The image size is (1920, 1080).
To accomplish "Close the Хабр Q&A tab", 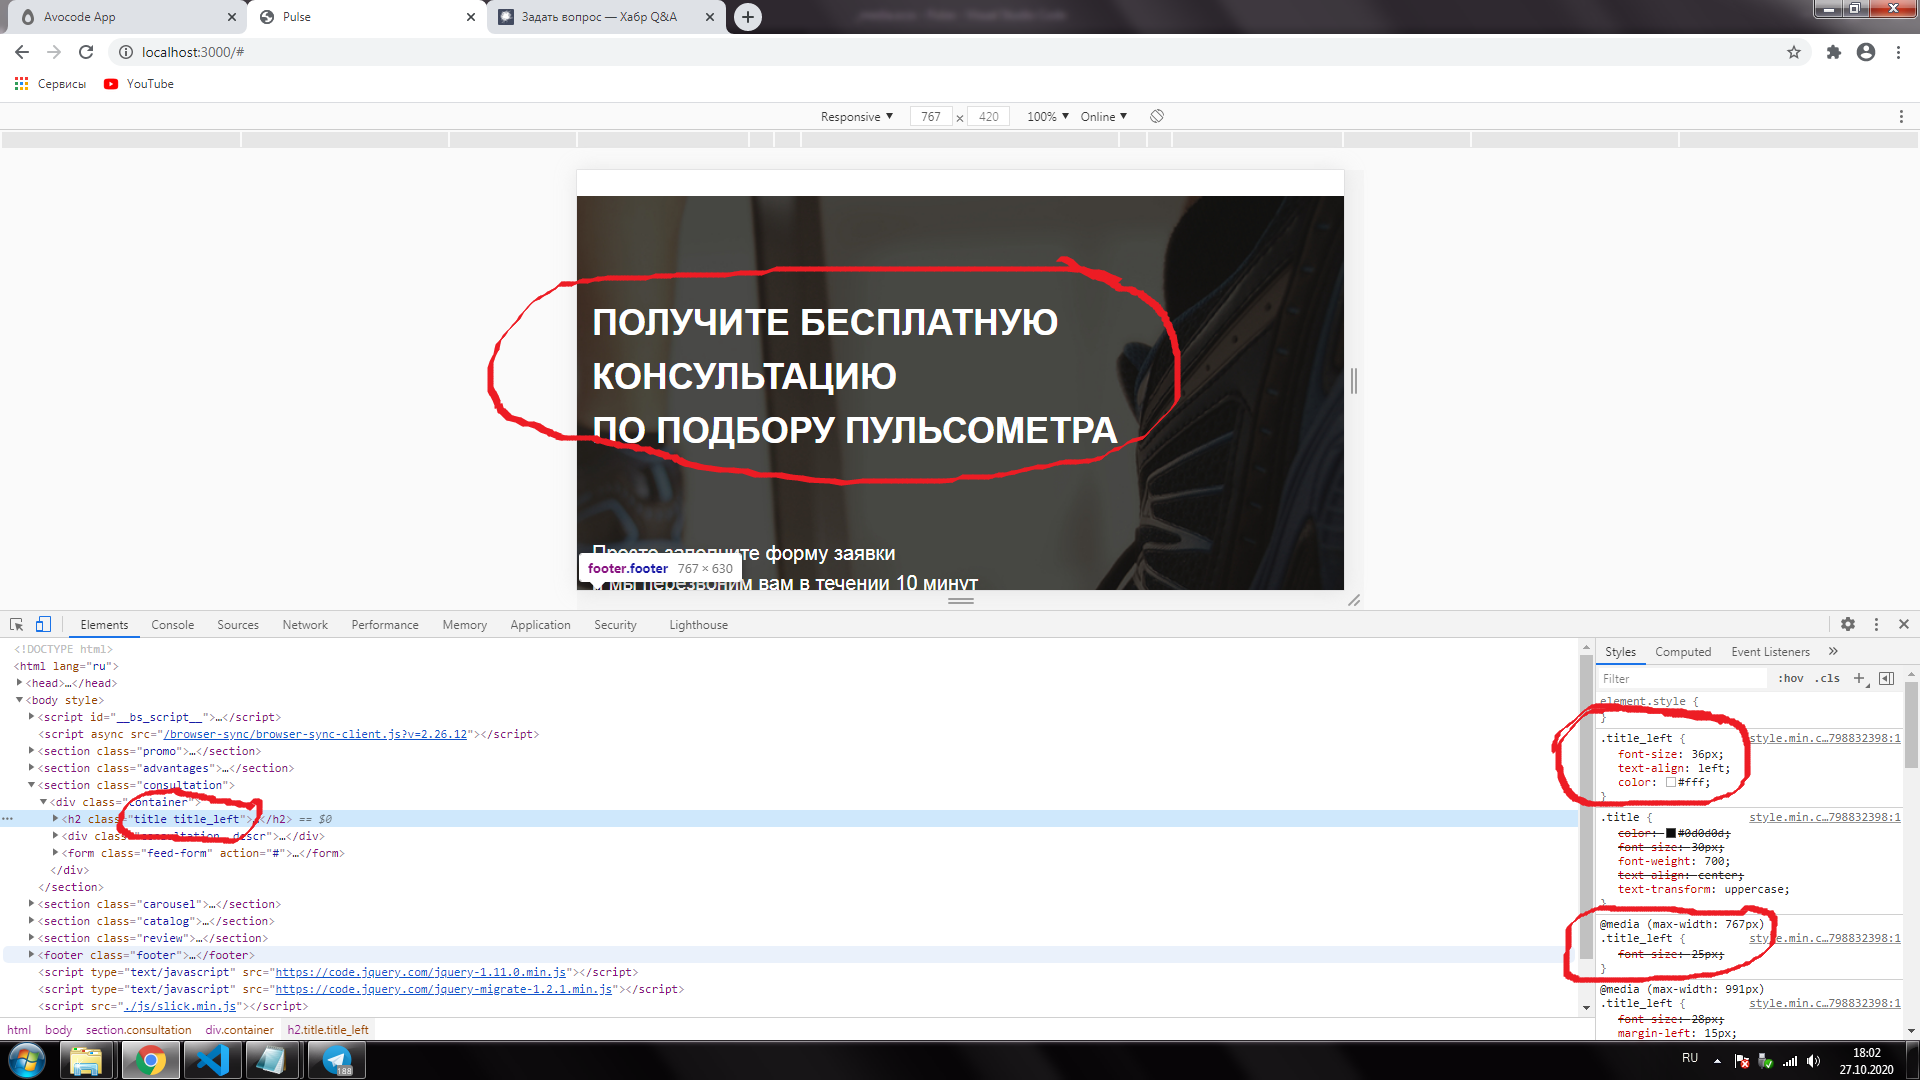I will [710, 17].
